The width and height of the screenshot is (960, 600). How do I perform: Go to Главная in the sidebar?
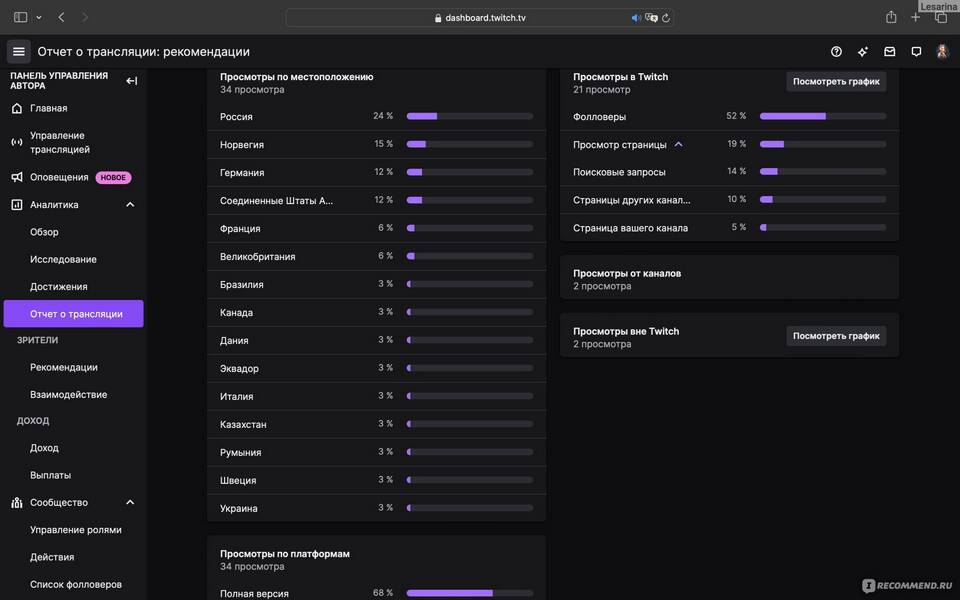(48, 108)
